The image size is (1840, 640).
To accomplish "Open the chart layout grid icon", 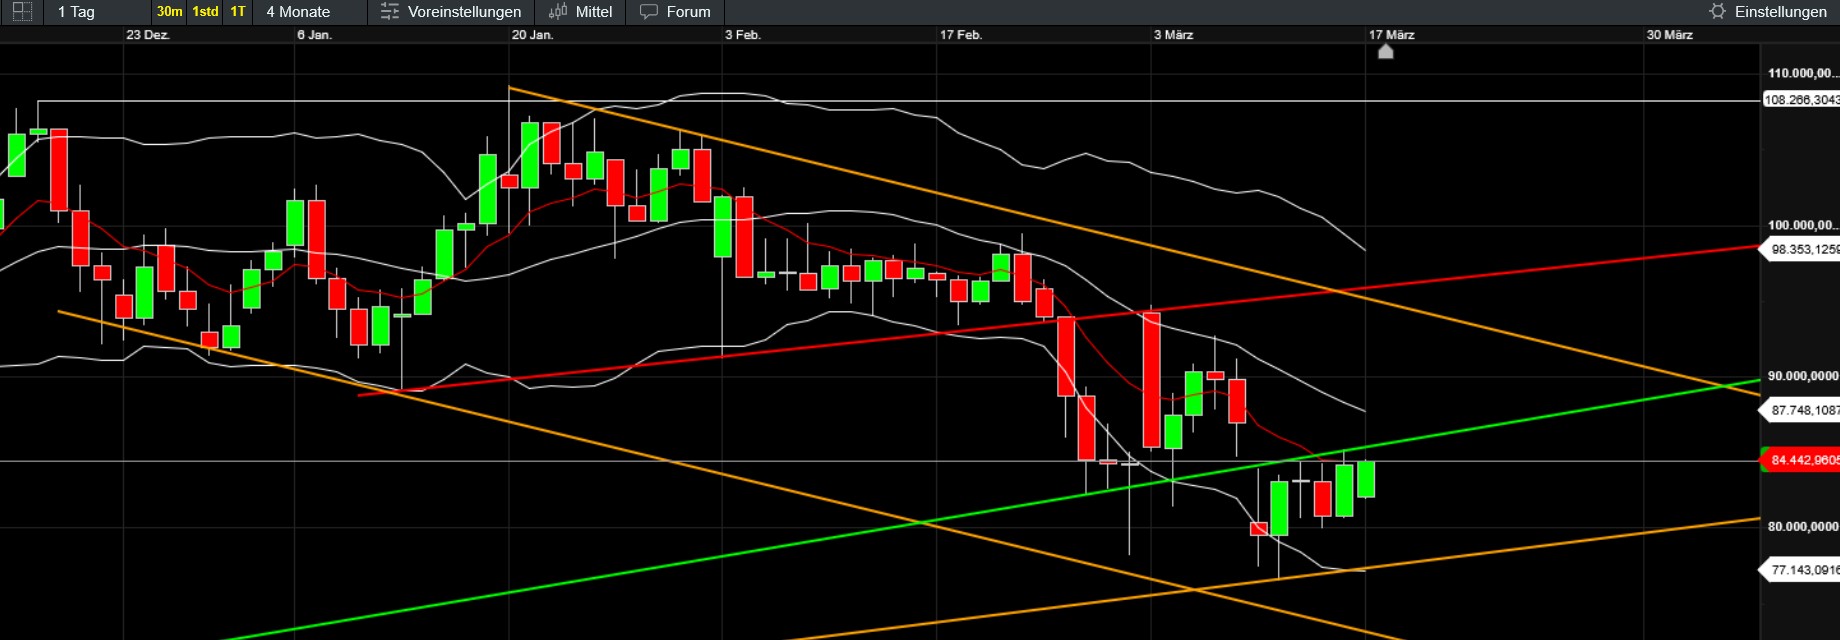I will tap(21, 12).
